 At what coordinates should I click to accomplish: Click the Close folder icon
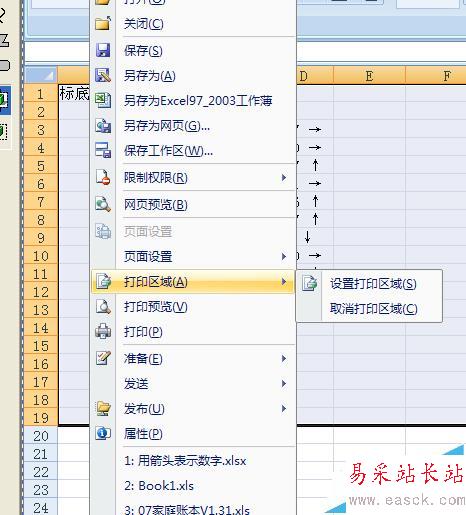coord(103,23)
